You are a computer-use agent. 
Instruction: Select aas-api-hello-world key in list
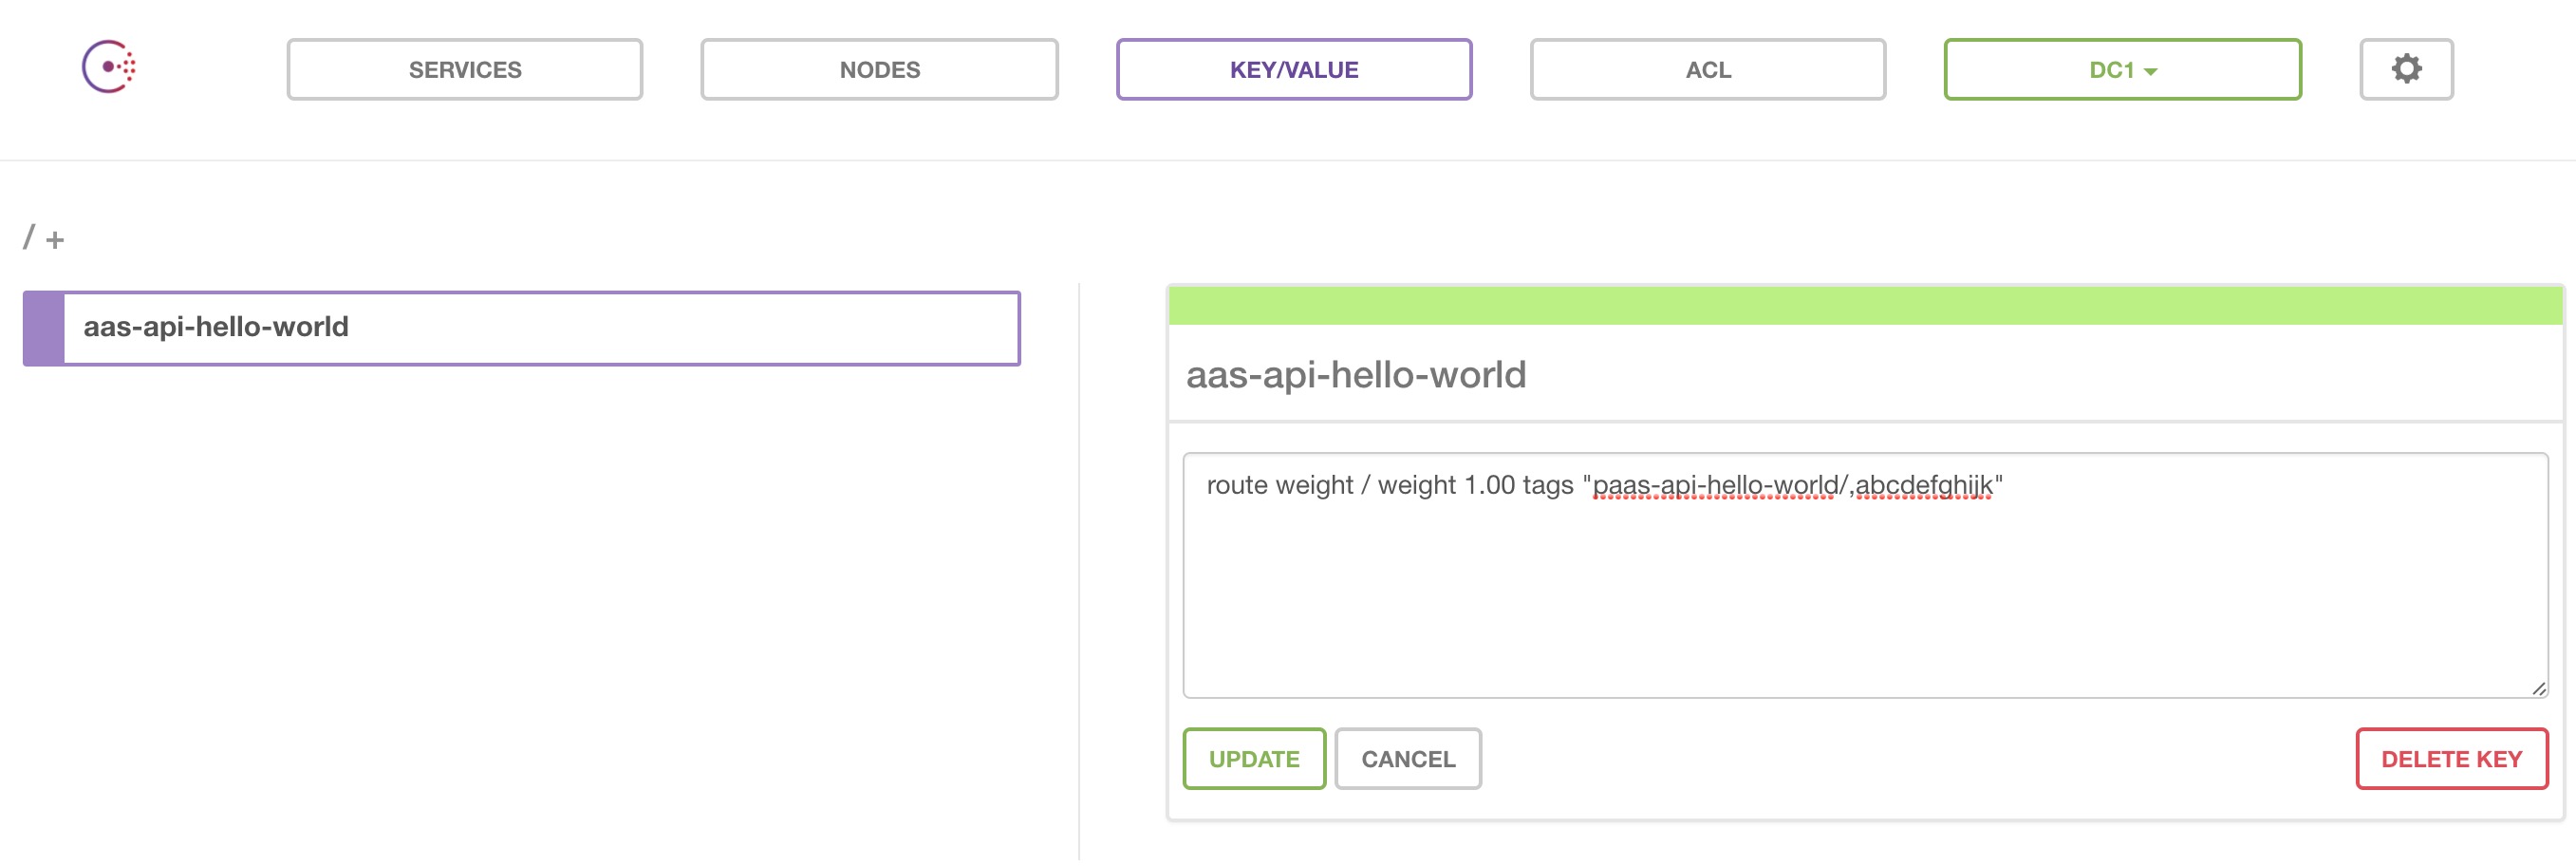point(521,328)
